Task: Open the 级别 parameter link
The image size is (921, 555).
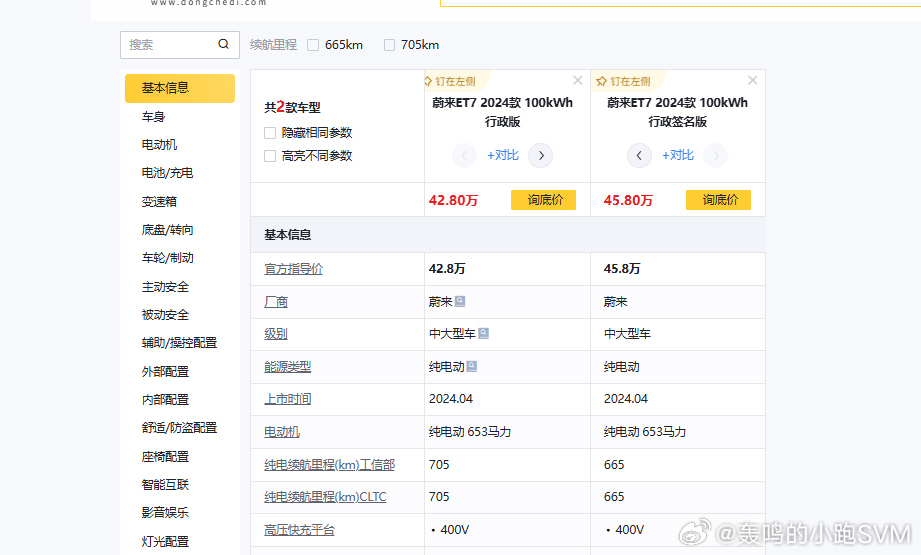Action: (275, 334)
